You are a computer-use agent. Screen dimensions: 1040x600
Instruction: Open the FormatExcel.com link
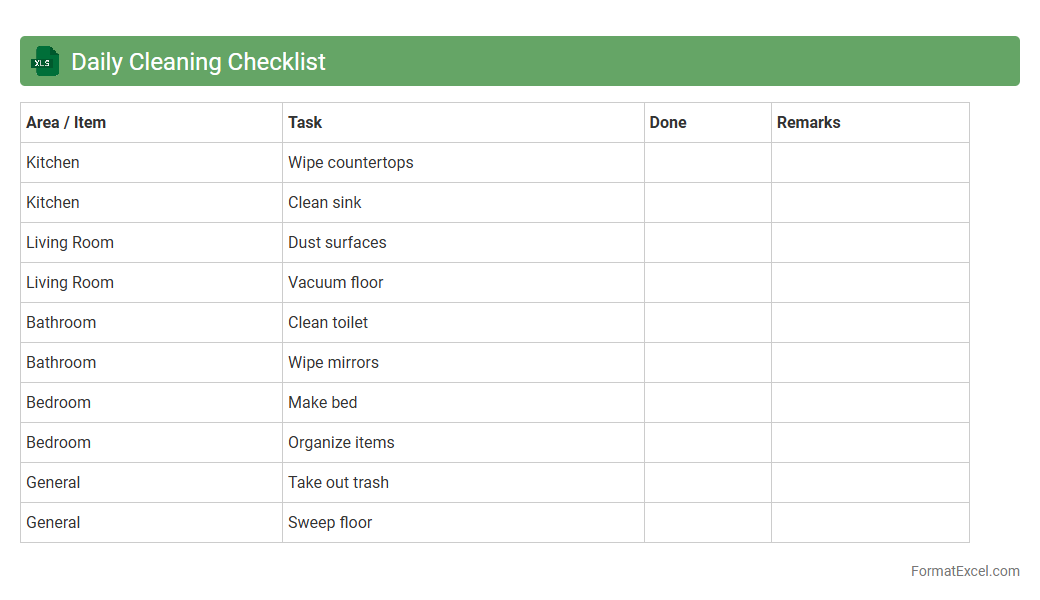pos(964,571)
